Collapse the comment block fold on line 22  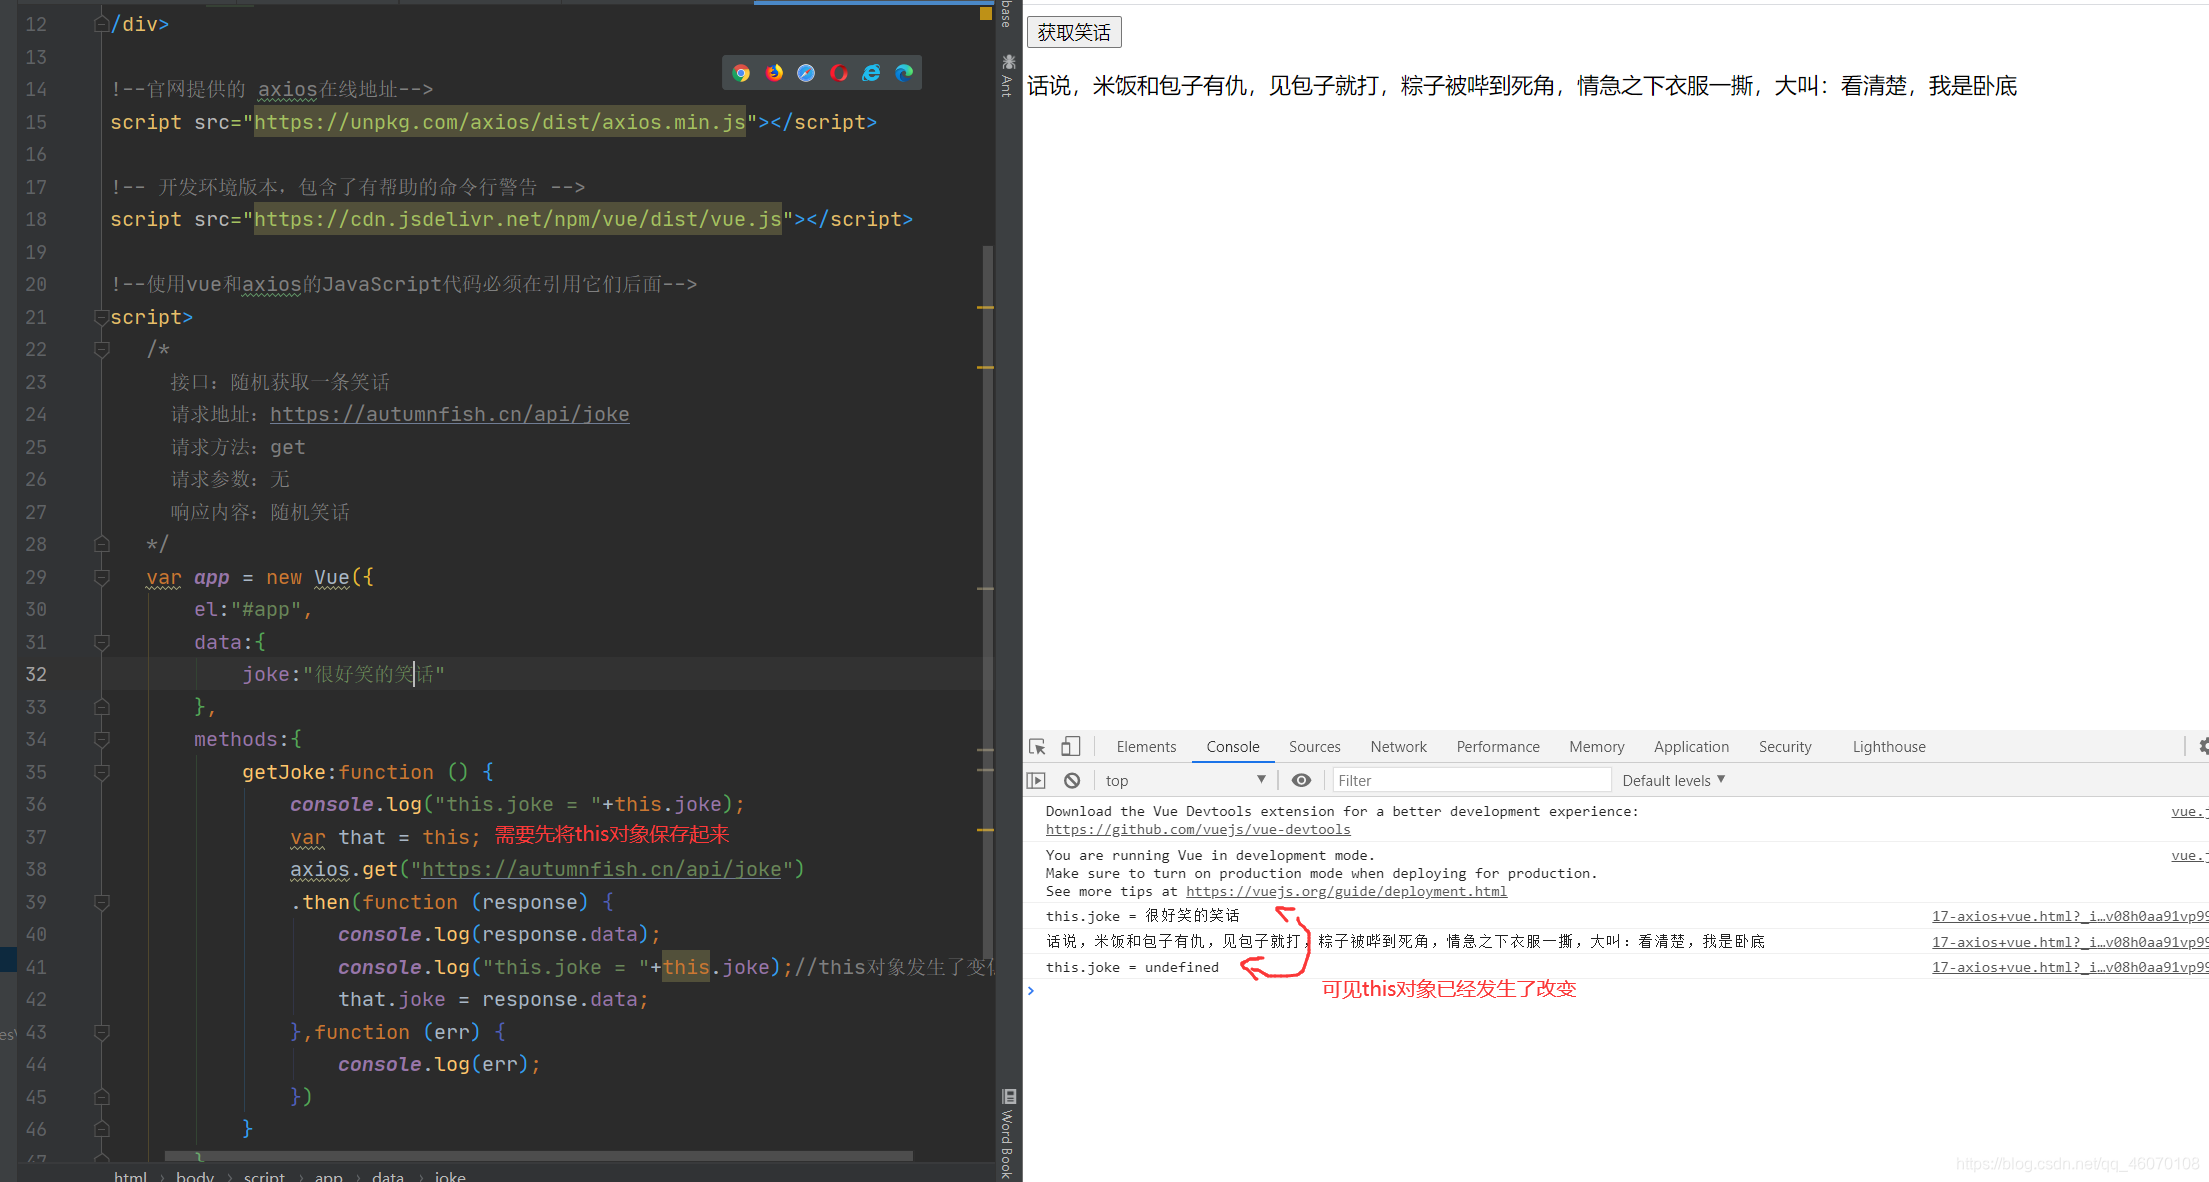(101, 349)
